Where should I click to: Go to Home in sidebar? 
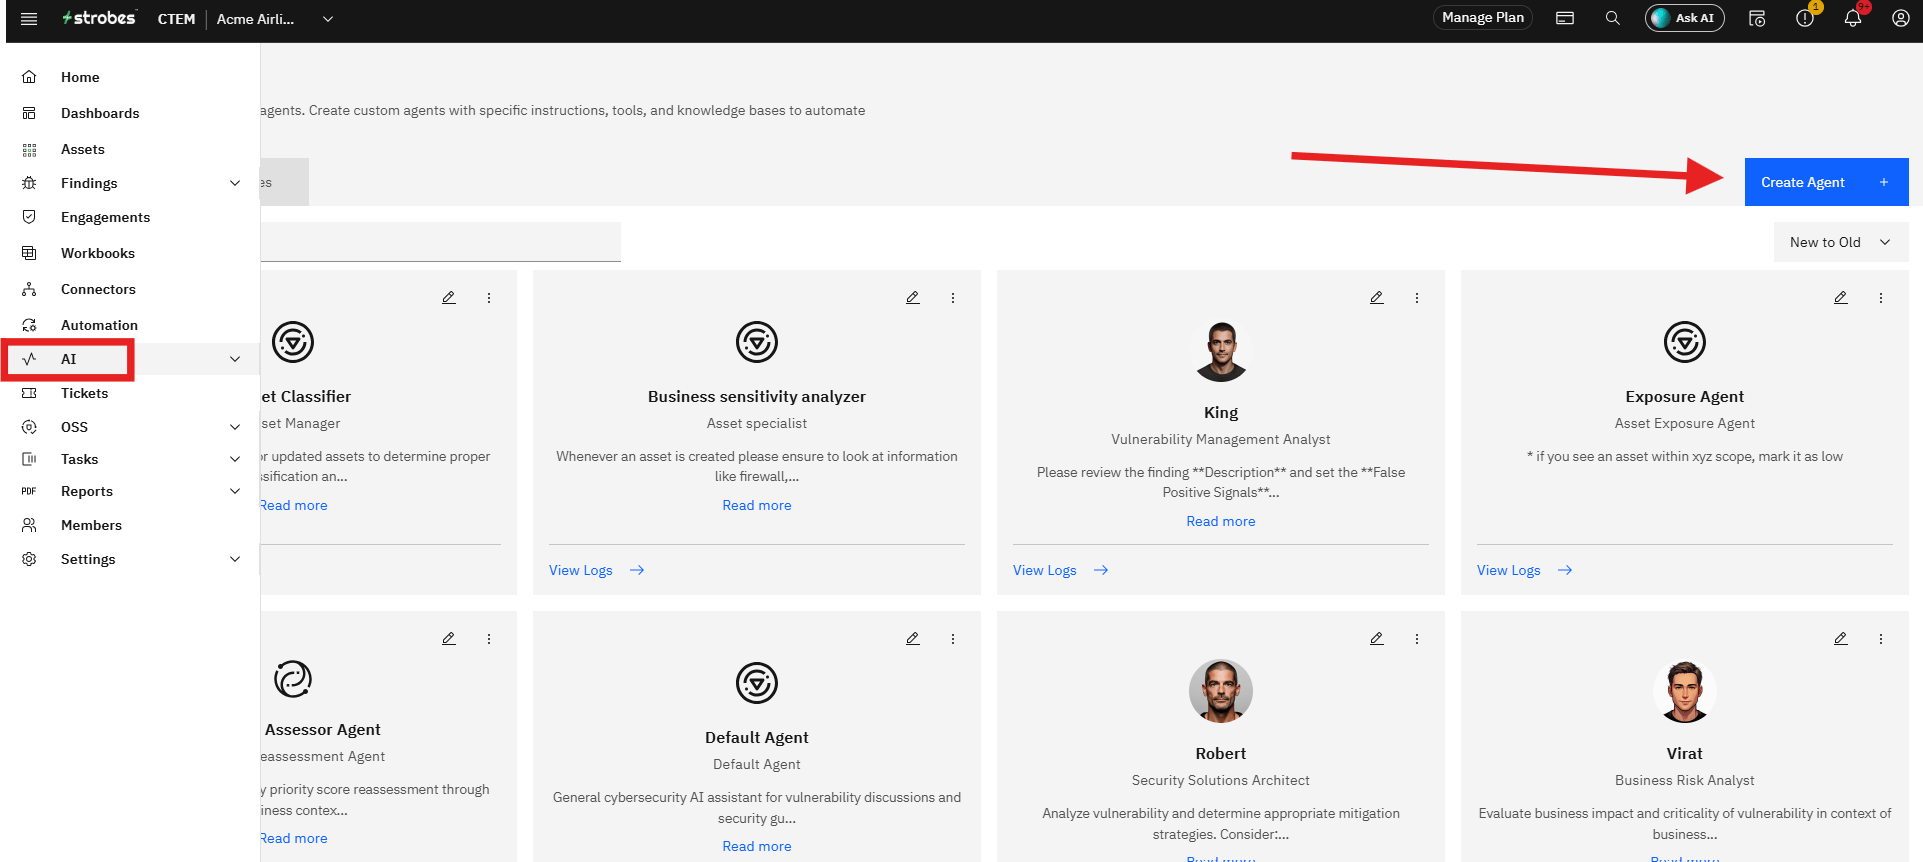tap(80, 77)
